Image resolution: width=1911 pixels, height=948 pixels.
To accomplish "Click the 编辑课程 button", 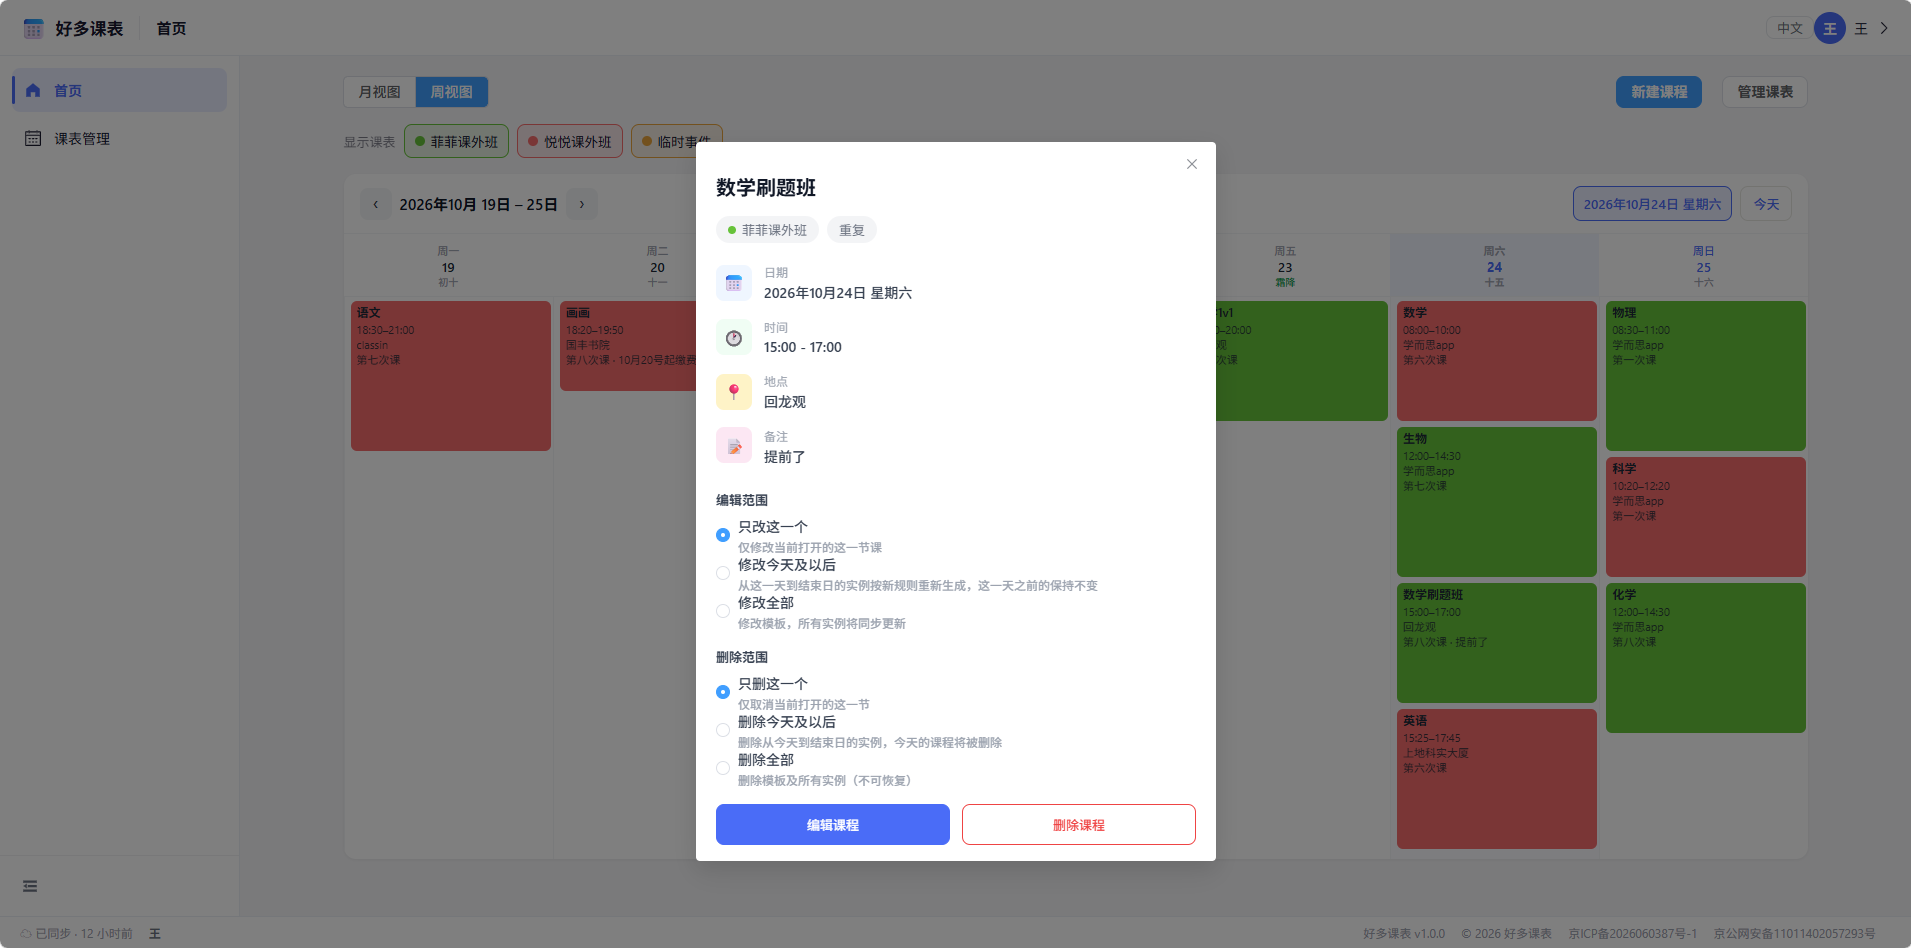I will 833,825.
